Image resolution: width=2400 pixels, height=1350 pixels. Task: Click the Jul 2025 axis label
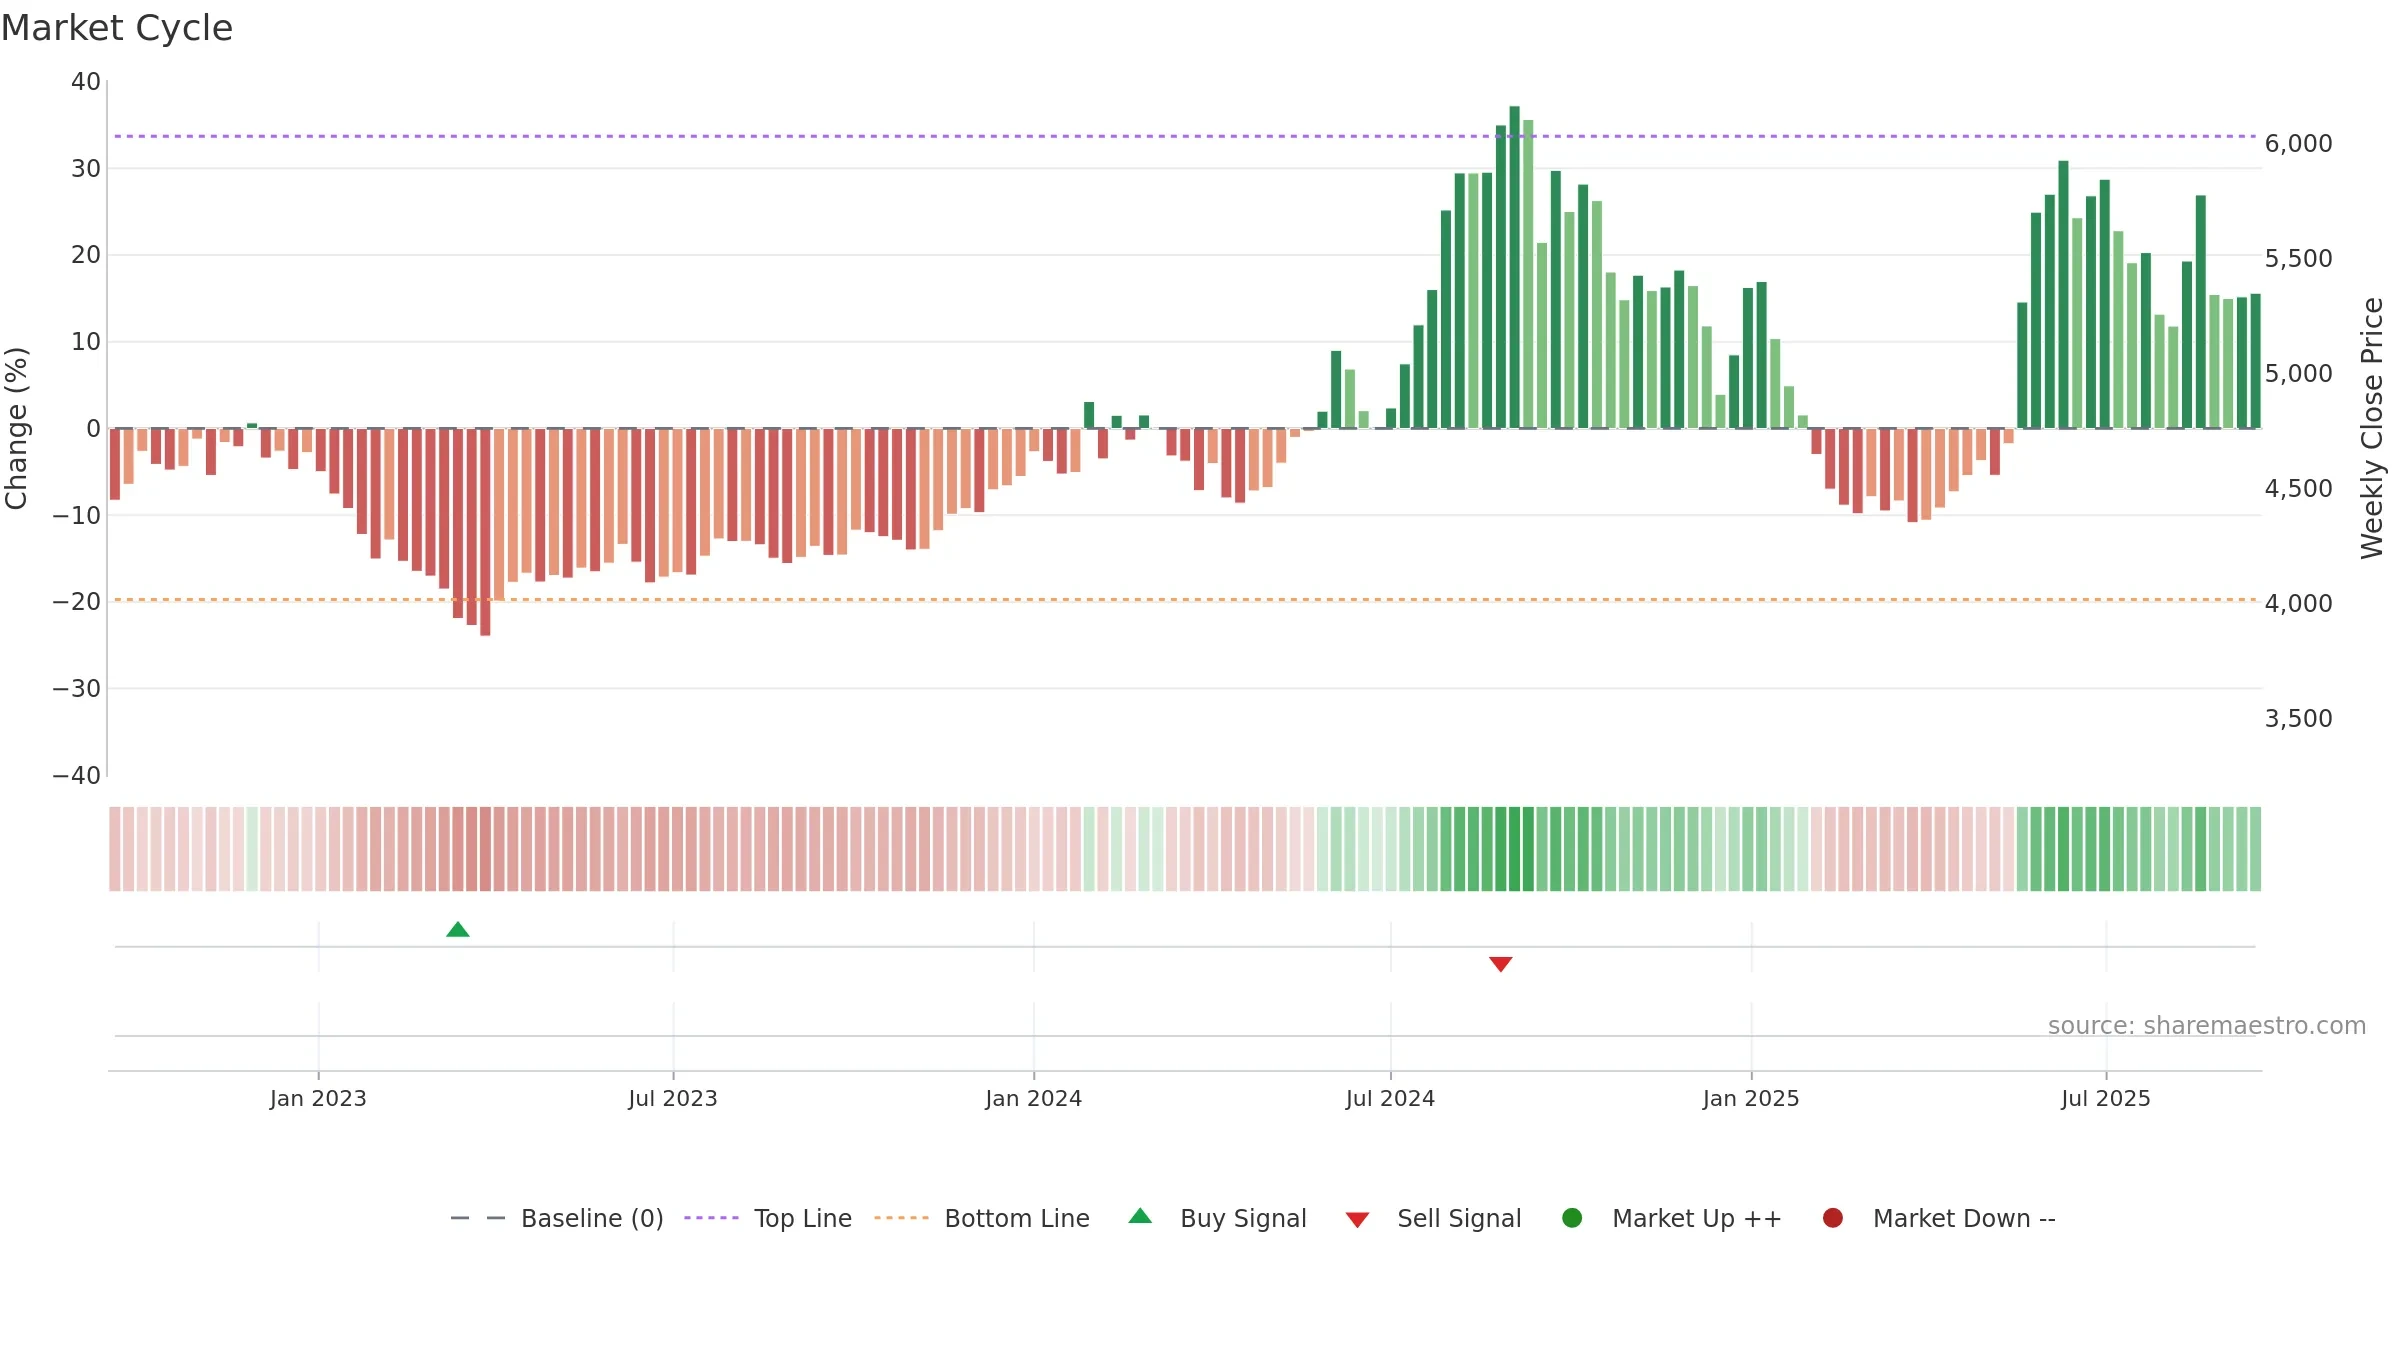tap(2106, 1099)
